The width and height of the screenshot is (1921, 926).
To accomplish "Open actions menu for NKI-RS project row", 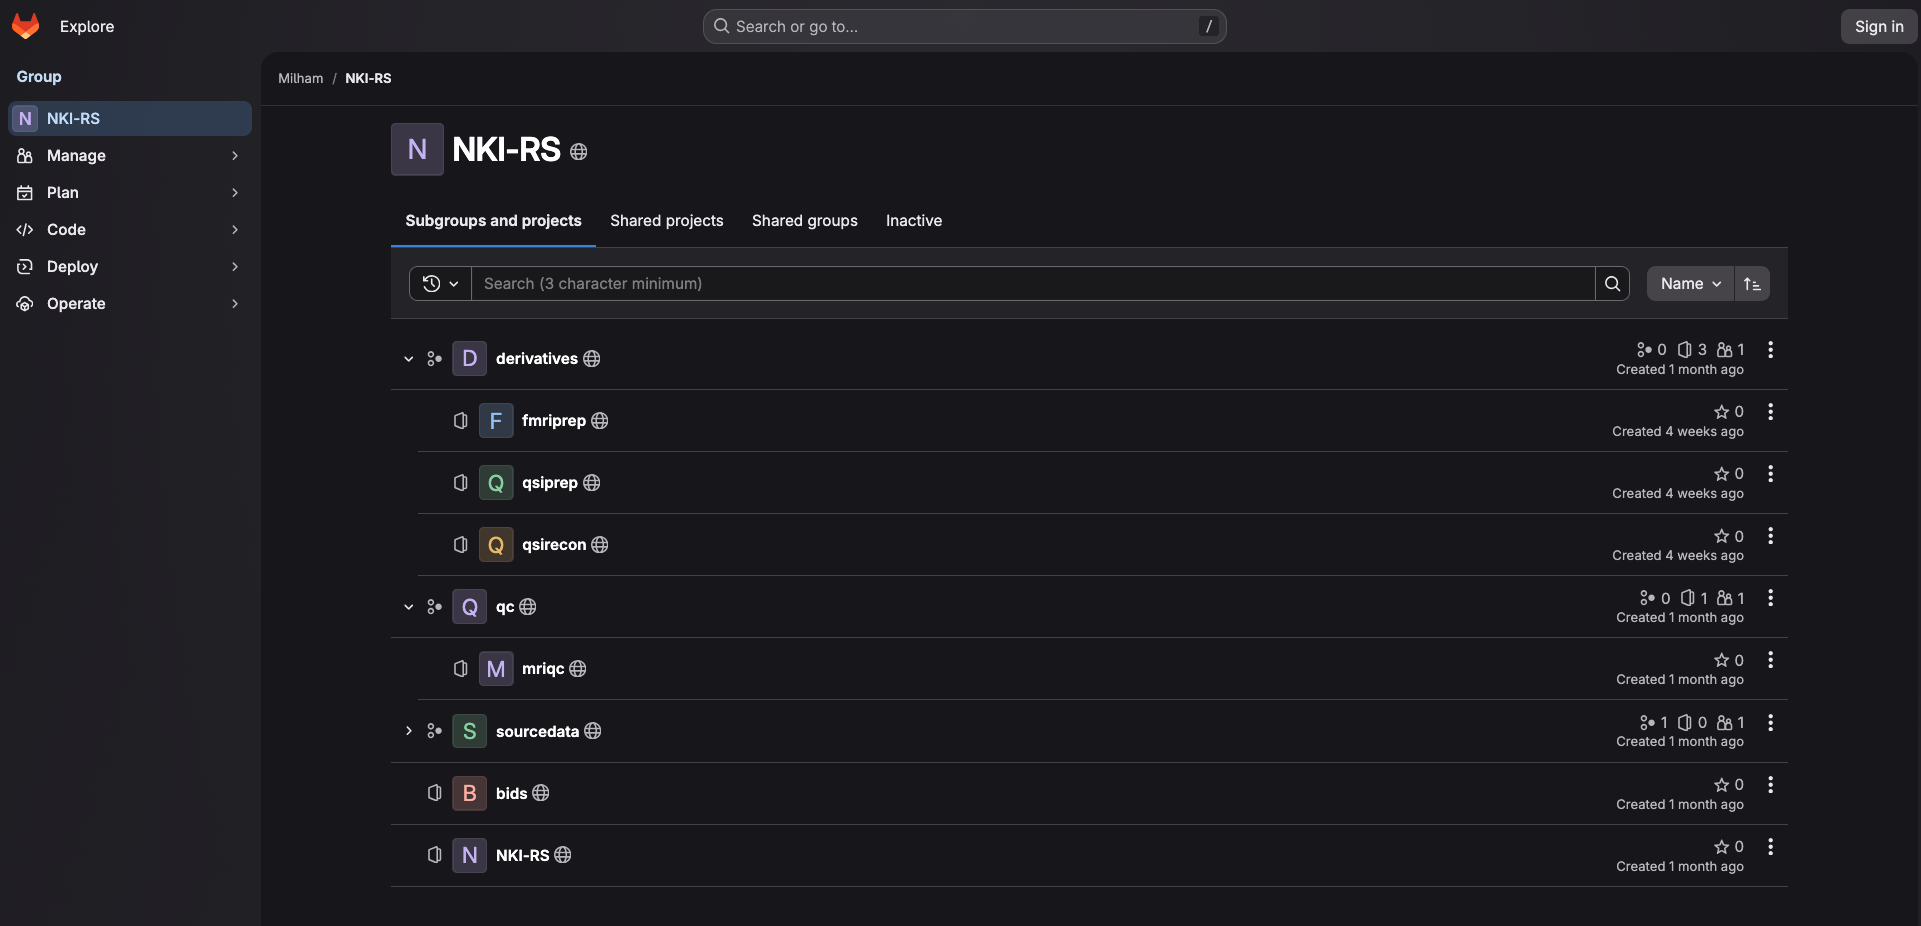I will tap(1770, 847).
